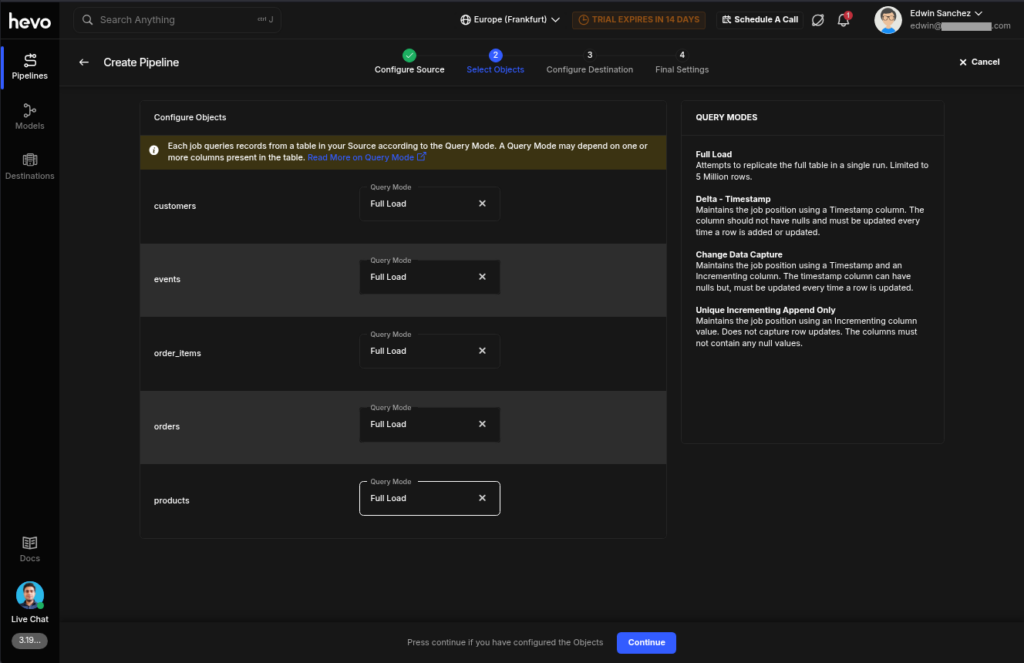Clear the customers Query Mode selection
The width and height of the screenshot is (1024, 663).
482,204
